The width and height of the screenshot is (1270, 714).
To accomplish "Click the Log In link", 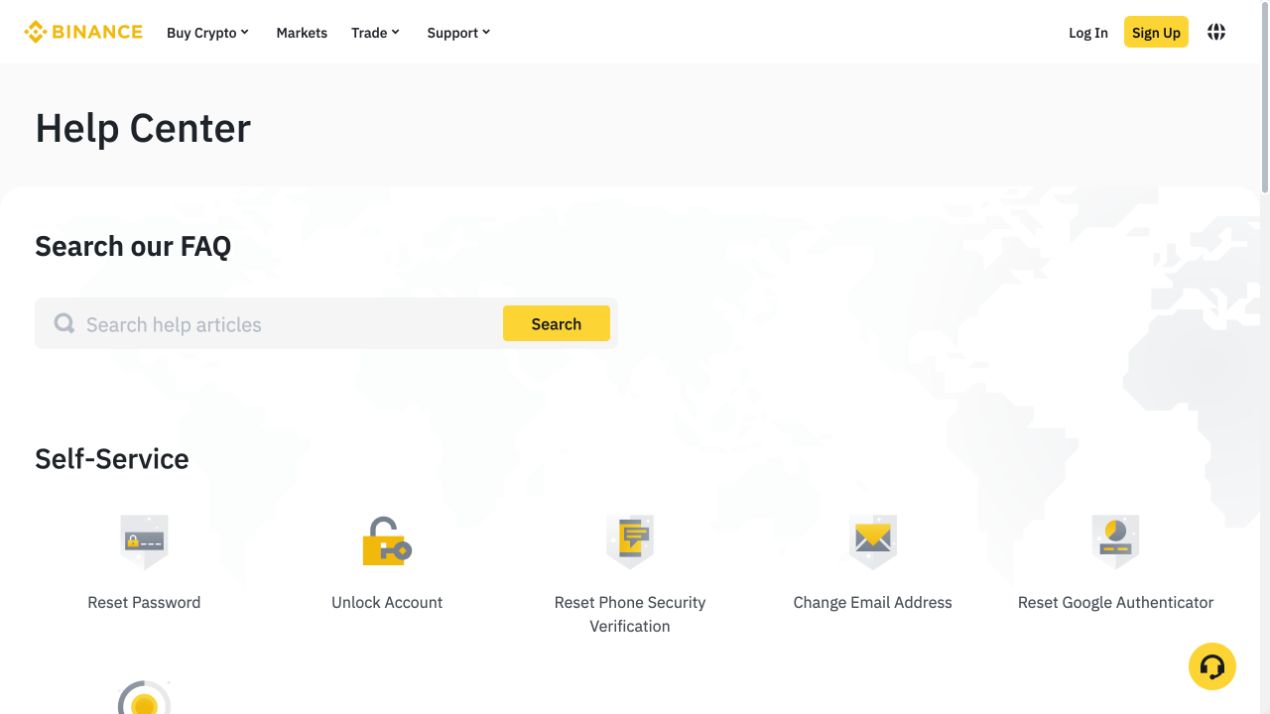I will coord(1088,33).
